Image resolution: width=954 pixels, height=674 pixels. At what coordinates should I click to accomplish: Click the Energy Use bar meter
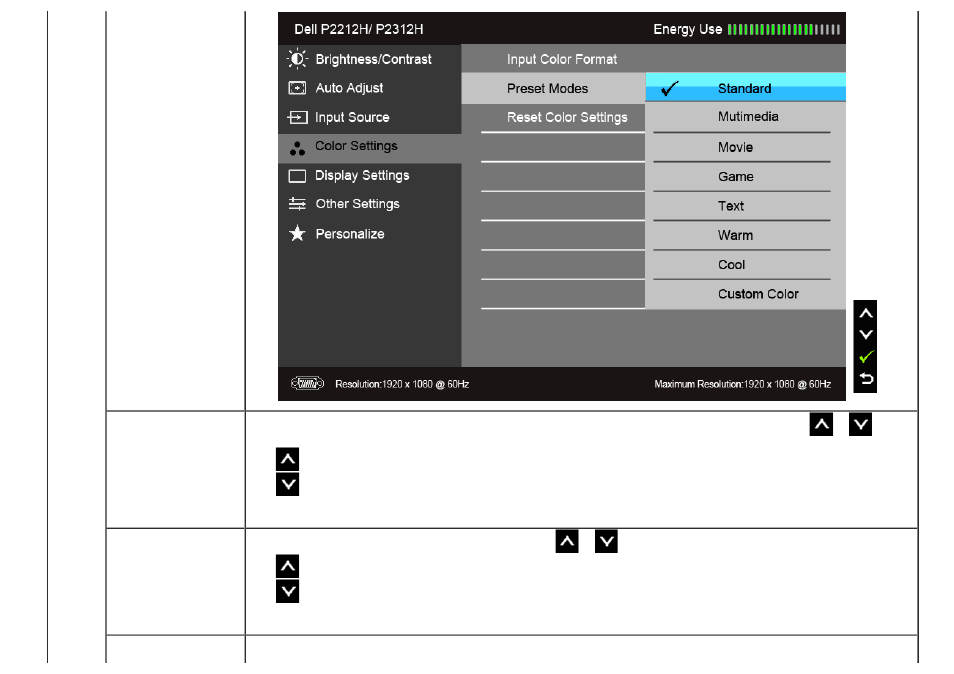[x=784, y=29]
